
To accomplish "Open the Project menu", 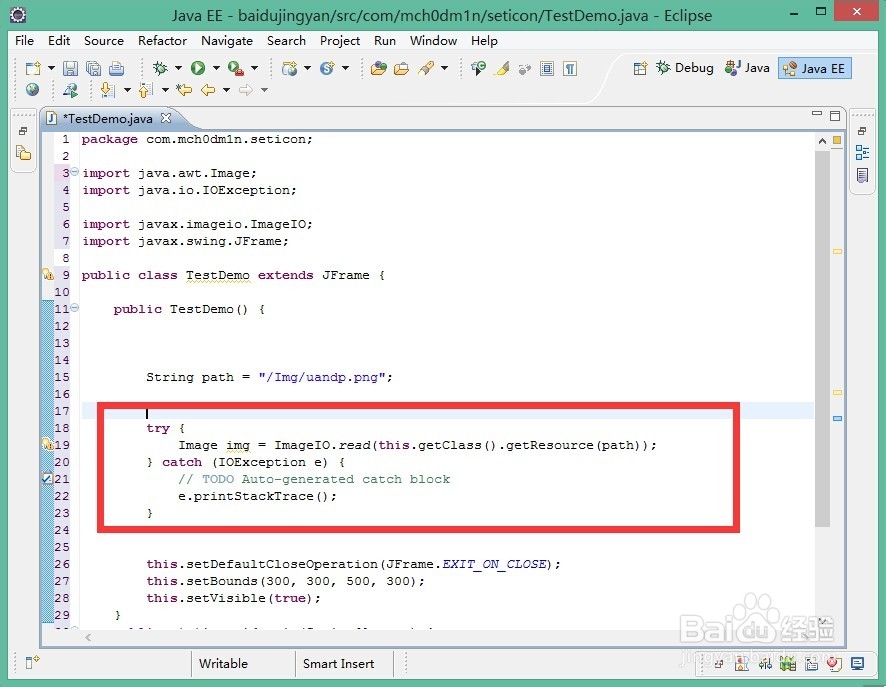I will [x=340, y=41].
